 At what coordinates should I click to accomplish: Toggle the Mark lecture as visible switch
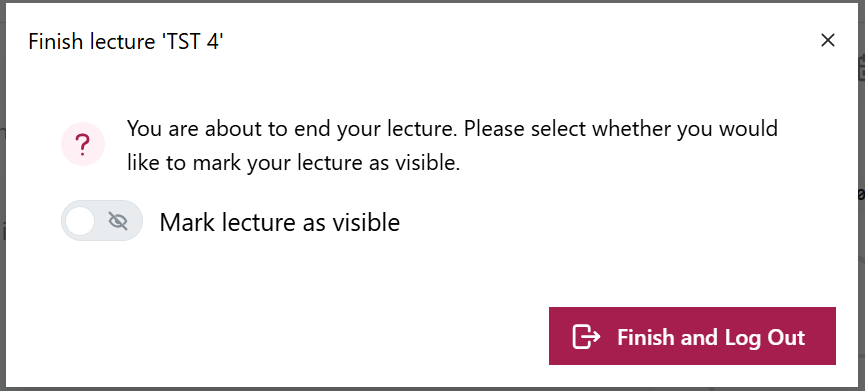[x=102, y=221]
